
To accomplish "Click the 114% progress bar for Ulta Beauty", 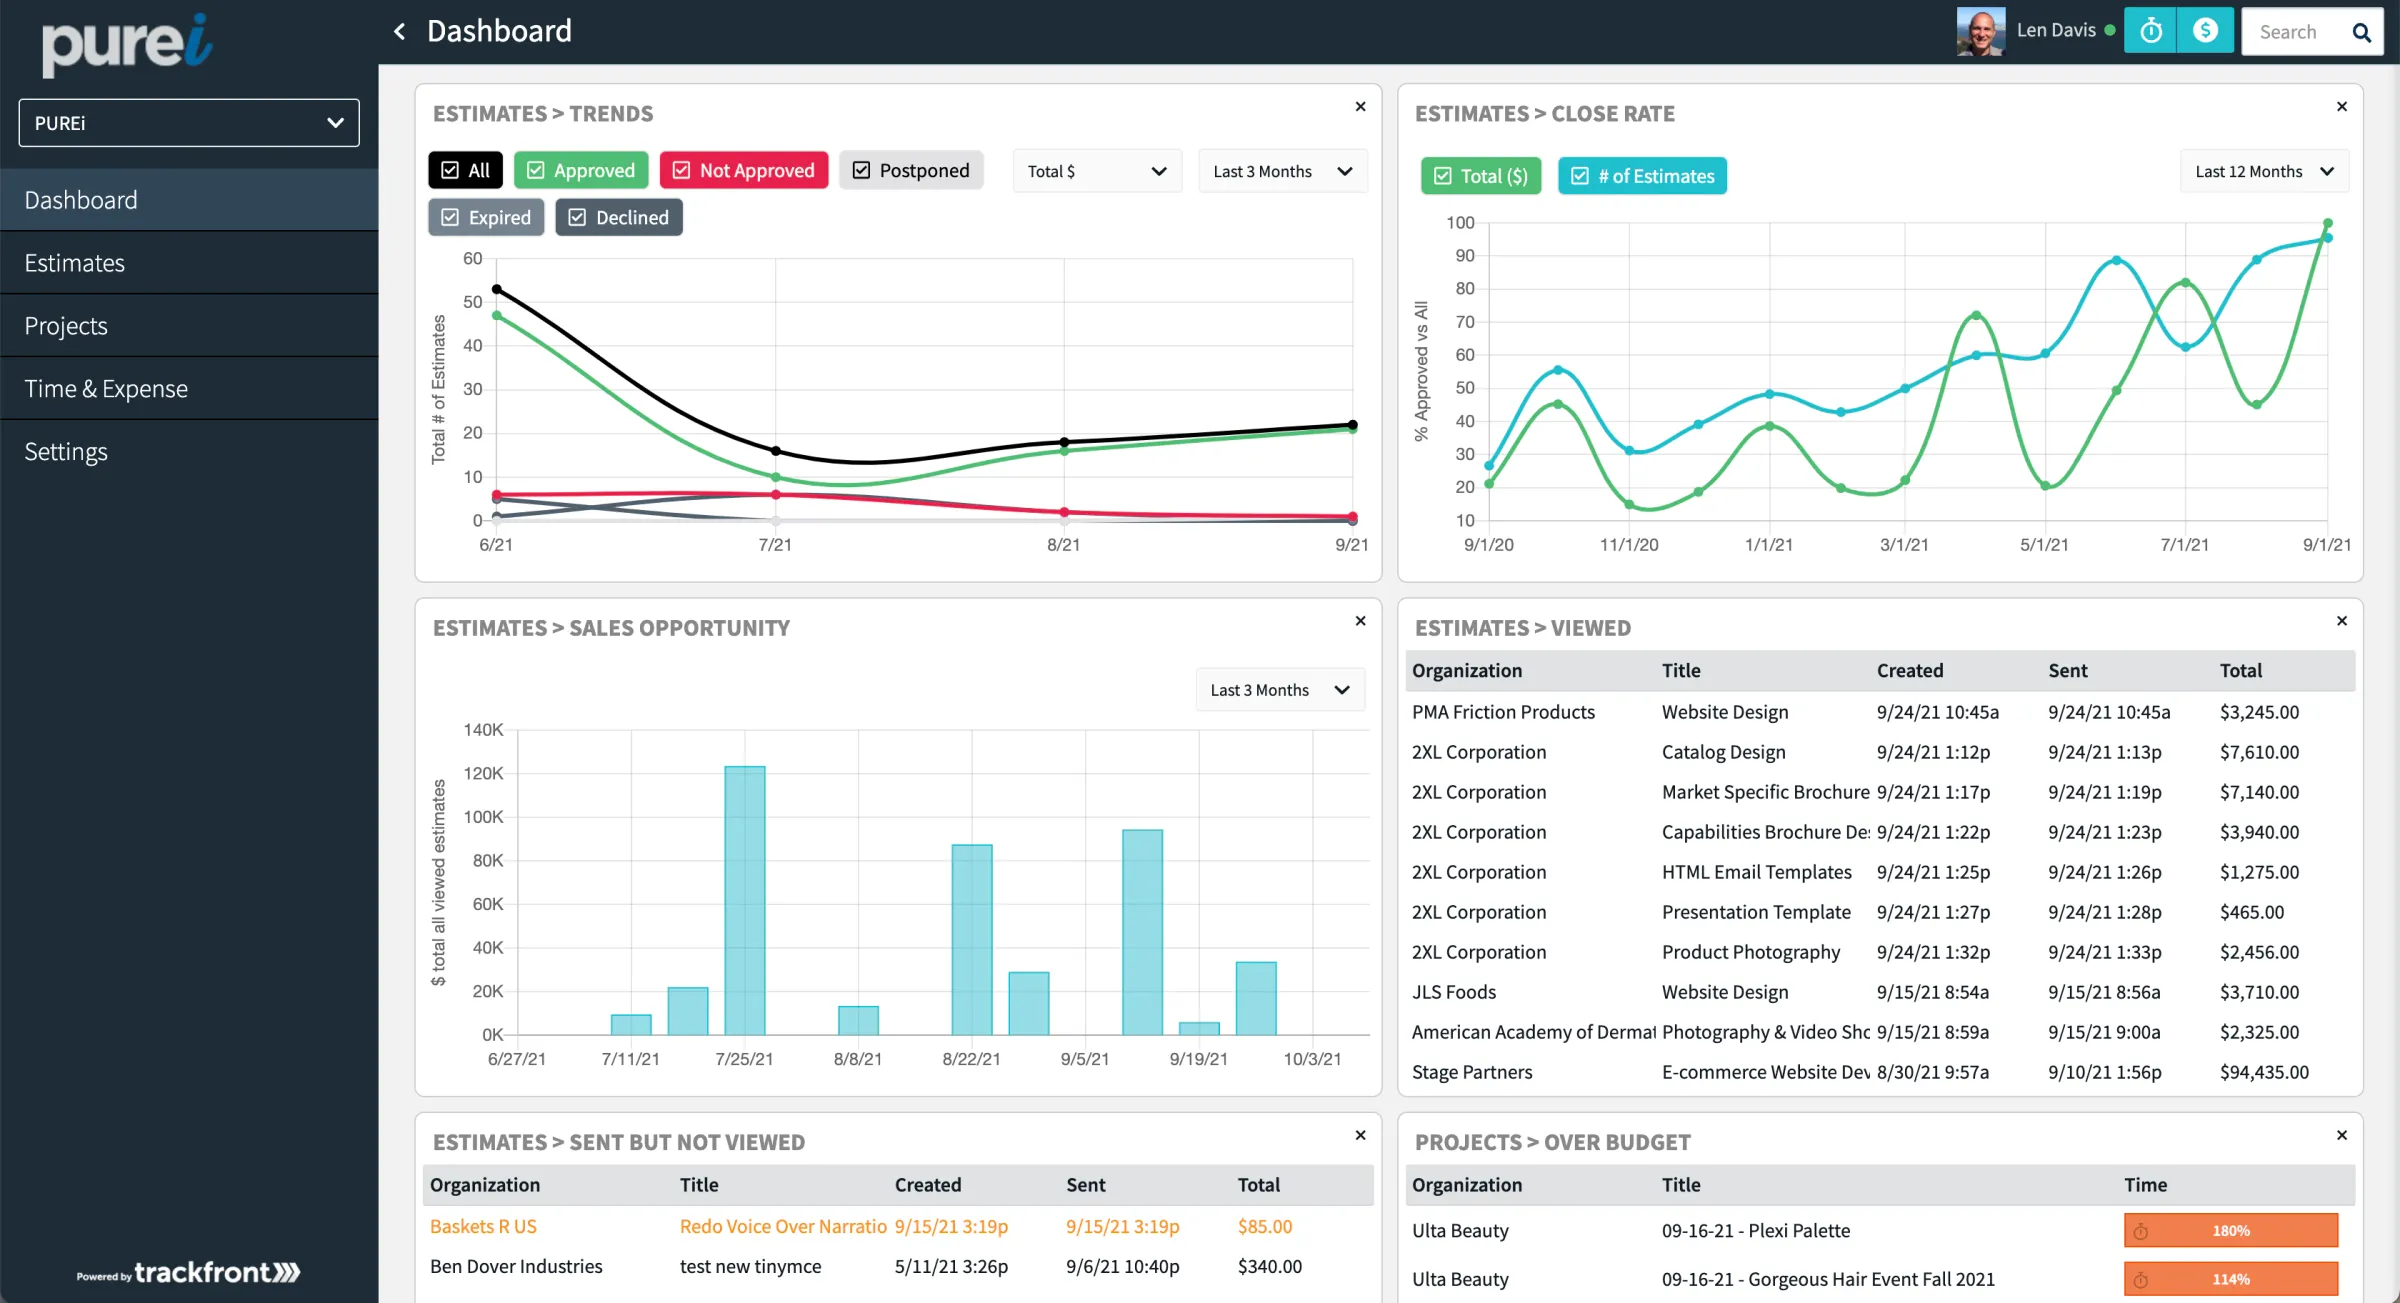I will (2231, 1278).
